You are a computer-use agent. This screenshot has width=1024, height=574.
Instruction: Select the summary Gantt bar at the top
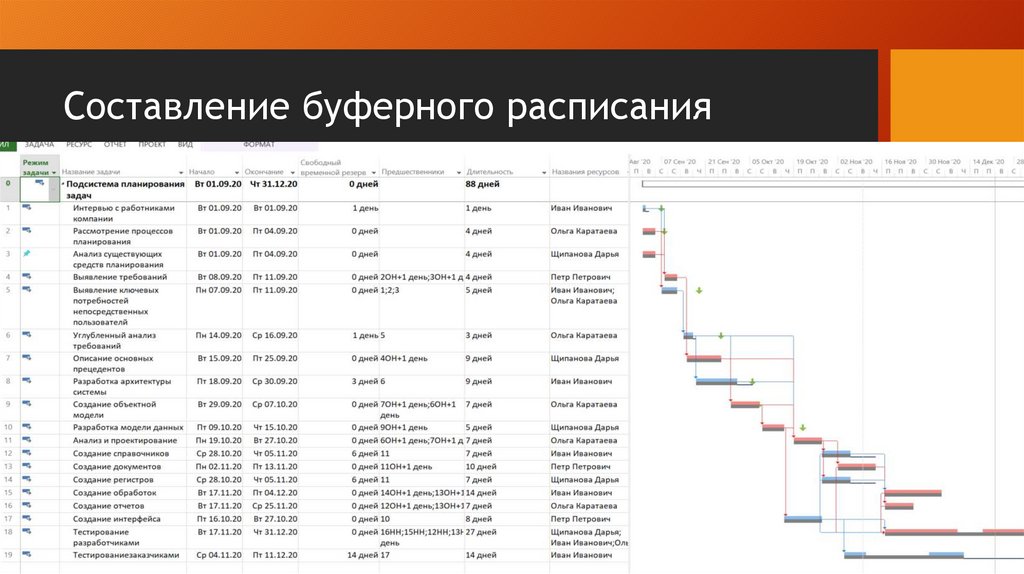click(833, 184)
